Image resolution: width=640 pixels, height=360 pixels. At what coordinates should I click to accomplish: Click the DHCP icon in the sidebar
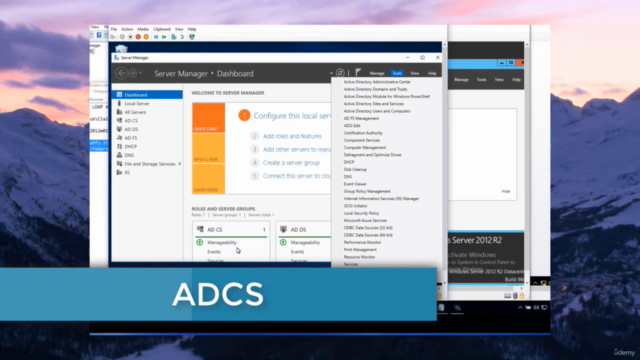click(x=119, y=147)
